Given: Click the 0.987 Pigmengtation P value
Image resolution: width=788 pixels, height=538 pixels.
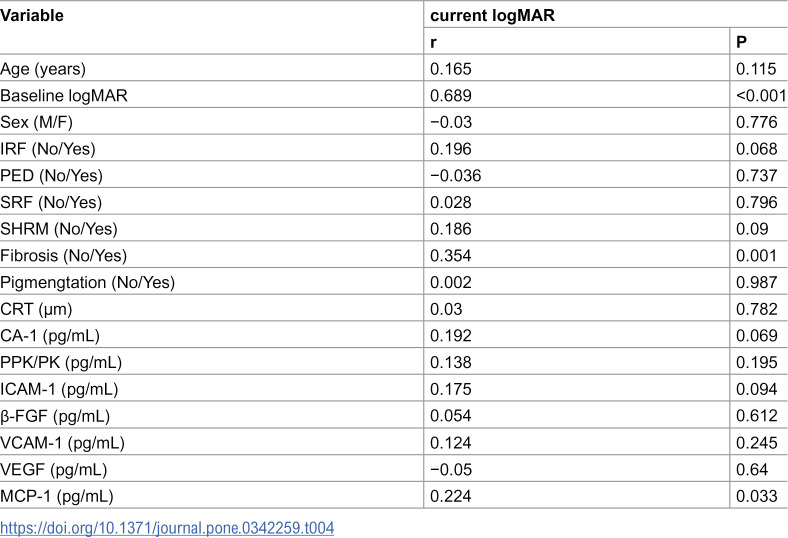Looking at the screenshot, I should pyautogui.click(x=757, y=282).
